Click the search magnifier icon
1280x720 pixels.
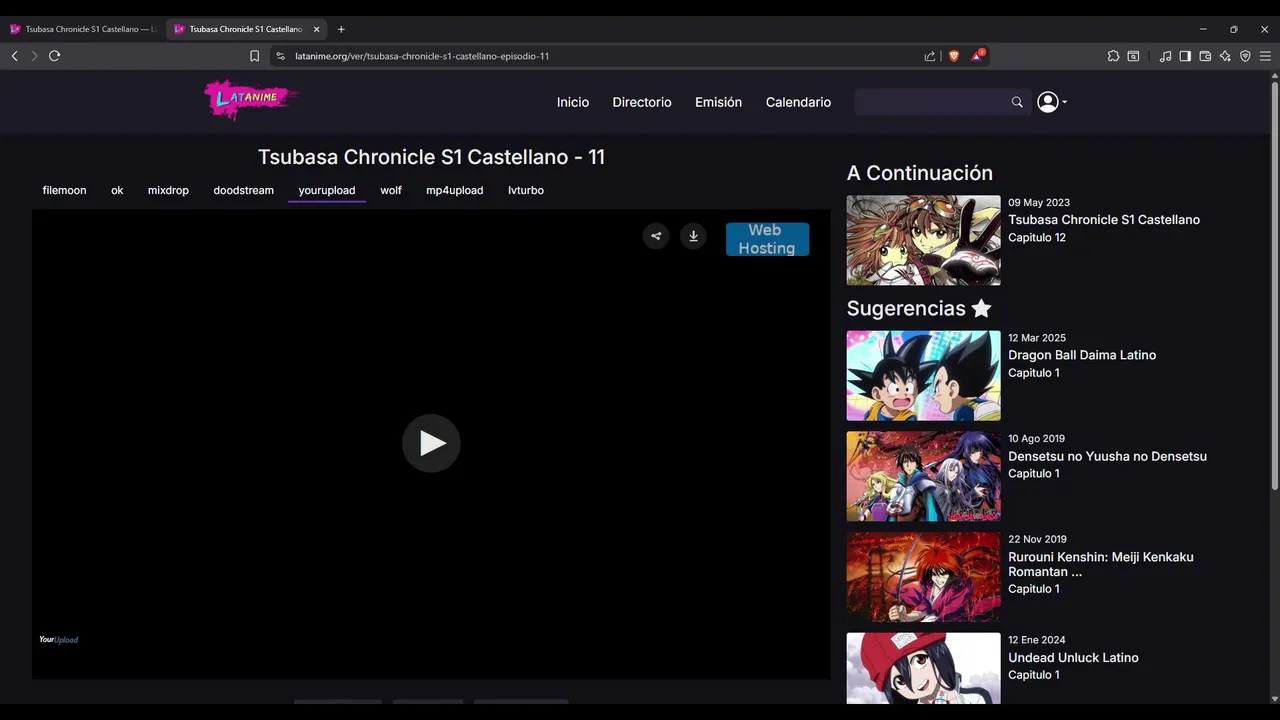click(1017, 102)
